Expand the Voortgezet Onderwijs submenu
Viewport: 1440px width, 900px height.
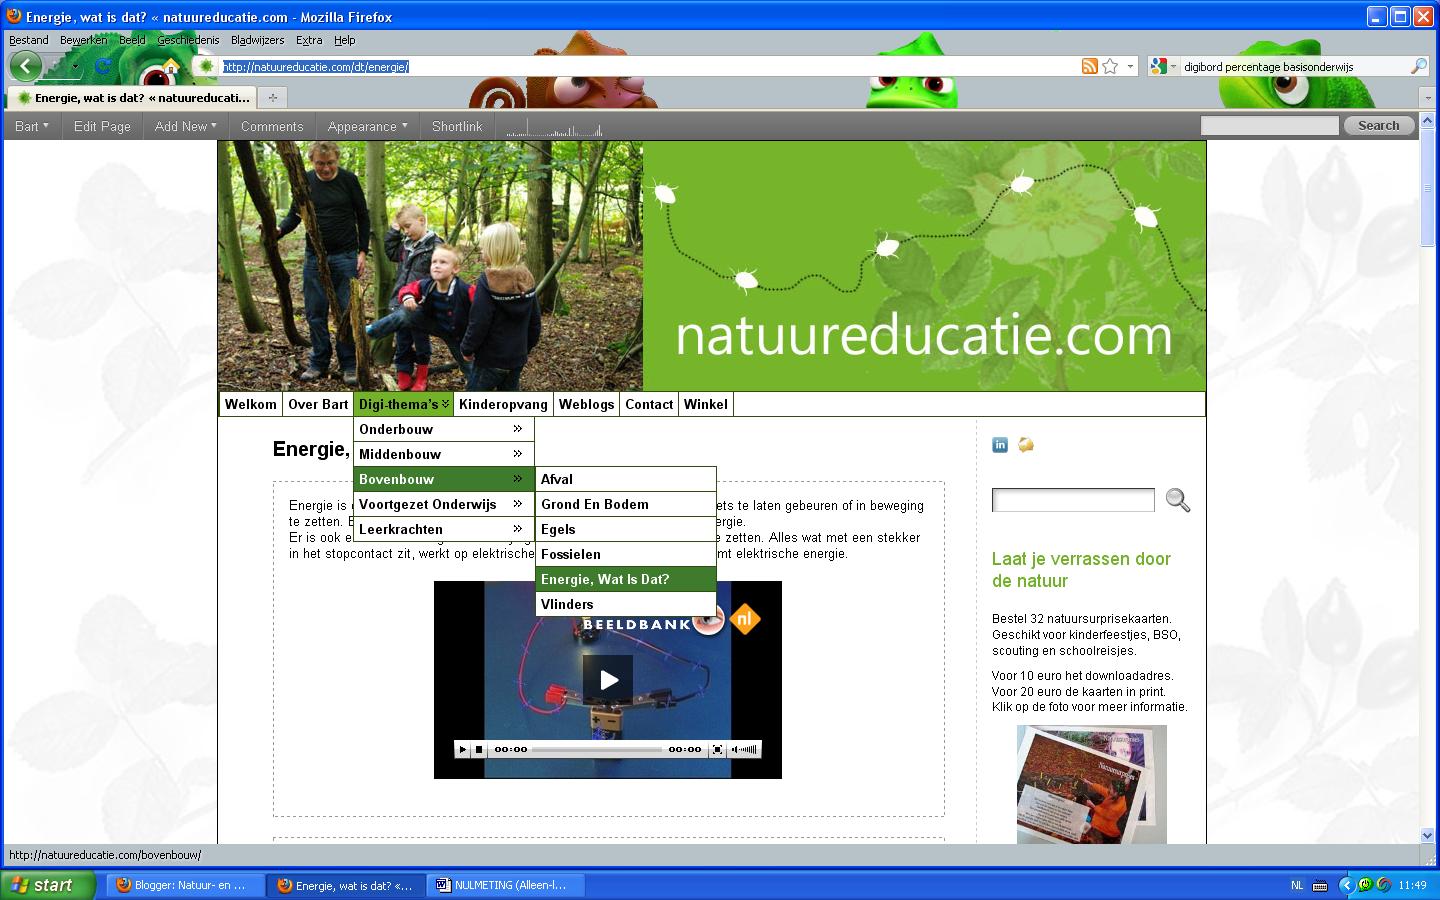point(443,504)
